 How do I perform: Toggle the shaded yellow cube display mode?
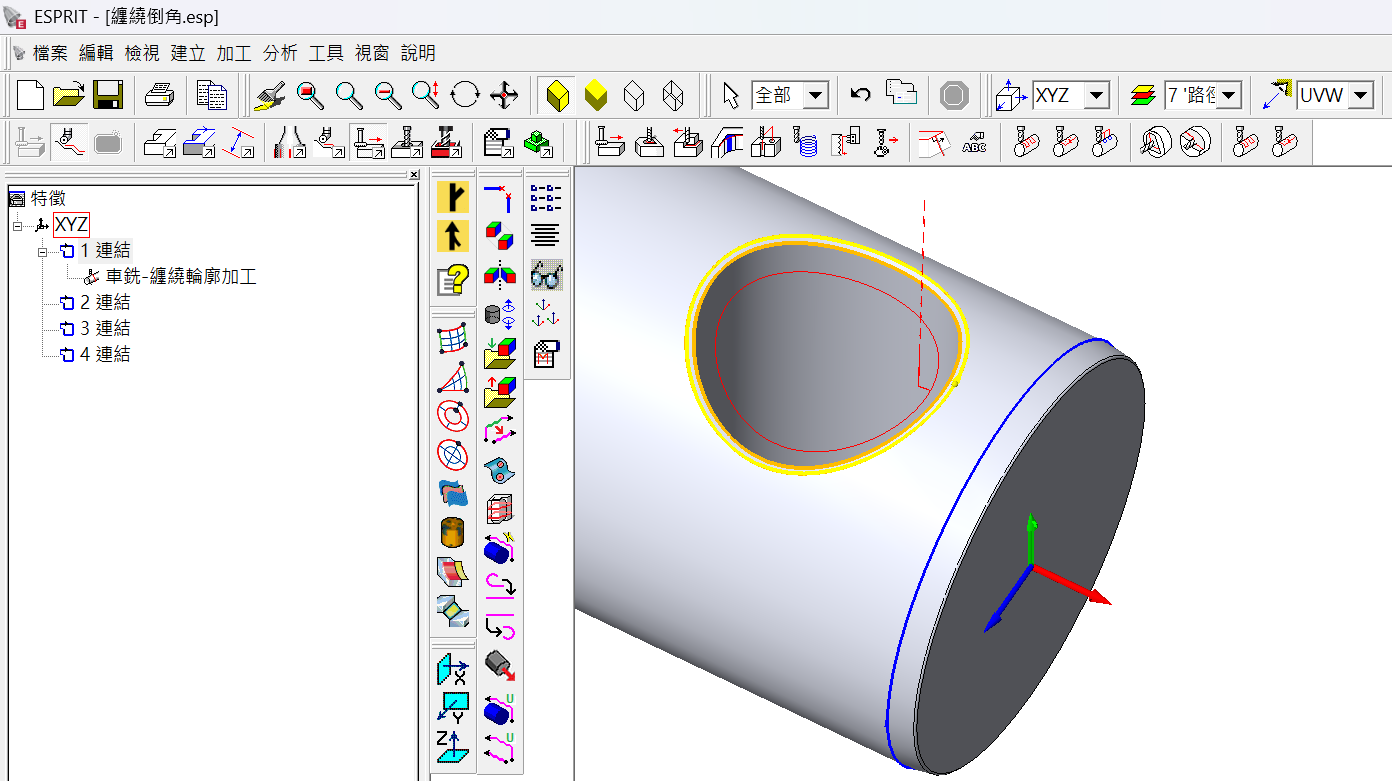596,95
